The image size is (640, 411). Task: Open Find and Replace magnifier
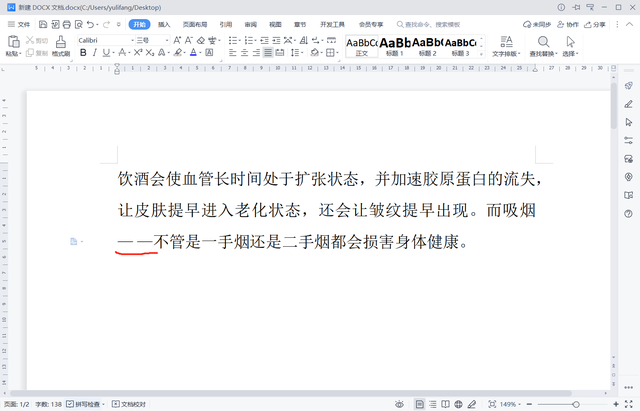tap(543, 42)
